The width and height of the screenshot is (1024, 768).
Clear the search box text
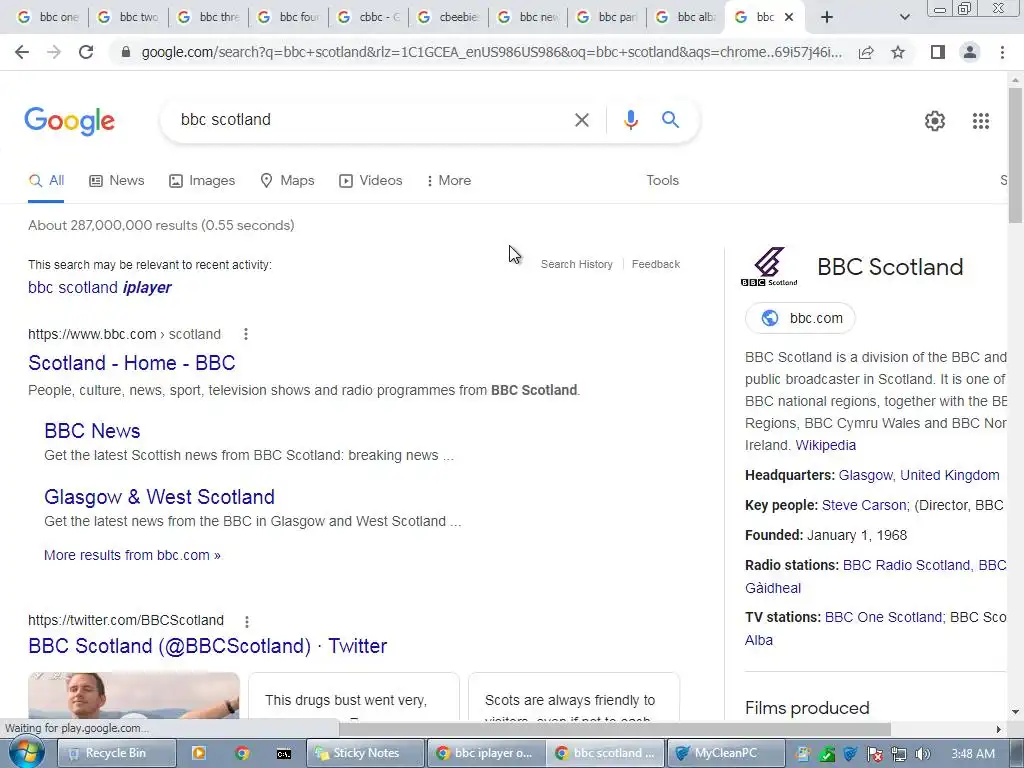[x=581, y=120]
